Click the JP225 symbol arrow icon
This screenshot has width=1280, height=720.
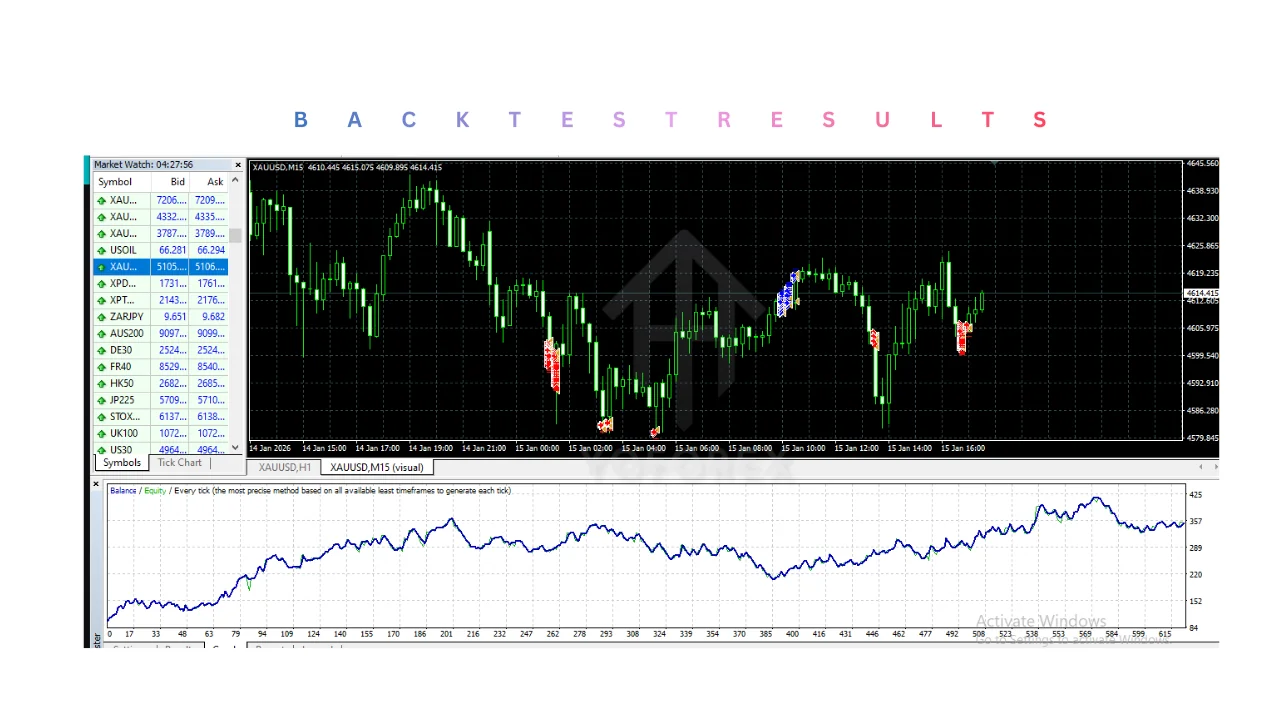101,401
